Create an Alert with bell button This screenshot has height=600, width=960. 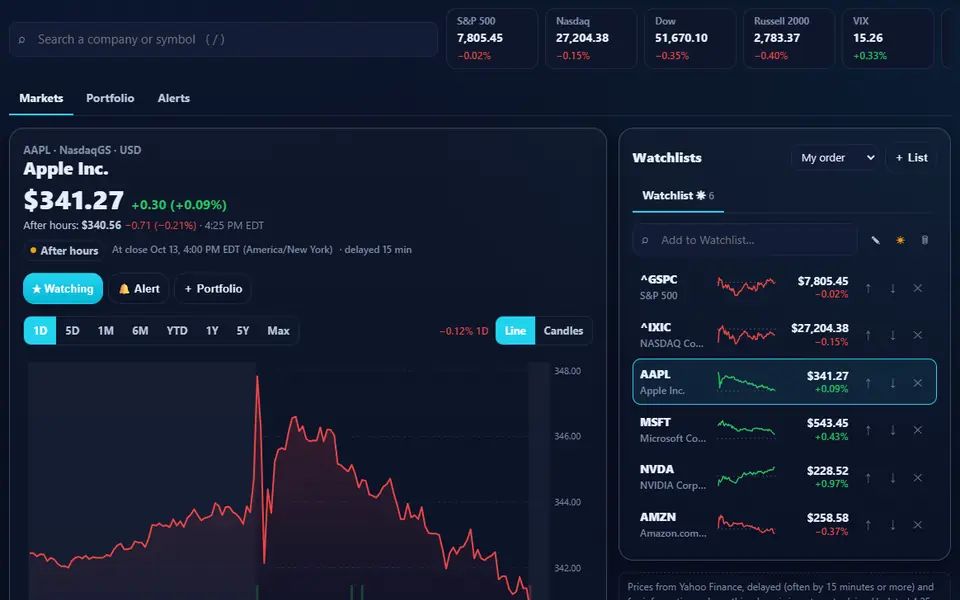click(x=139, y=288)
